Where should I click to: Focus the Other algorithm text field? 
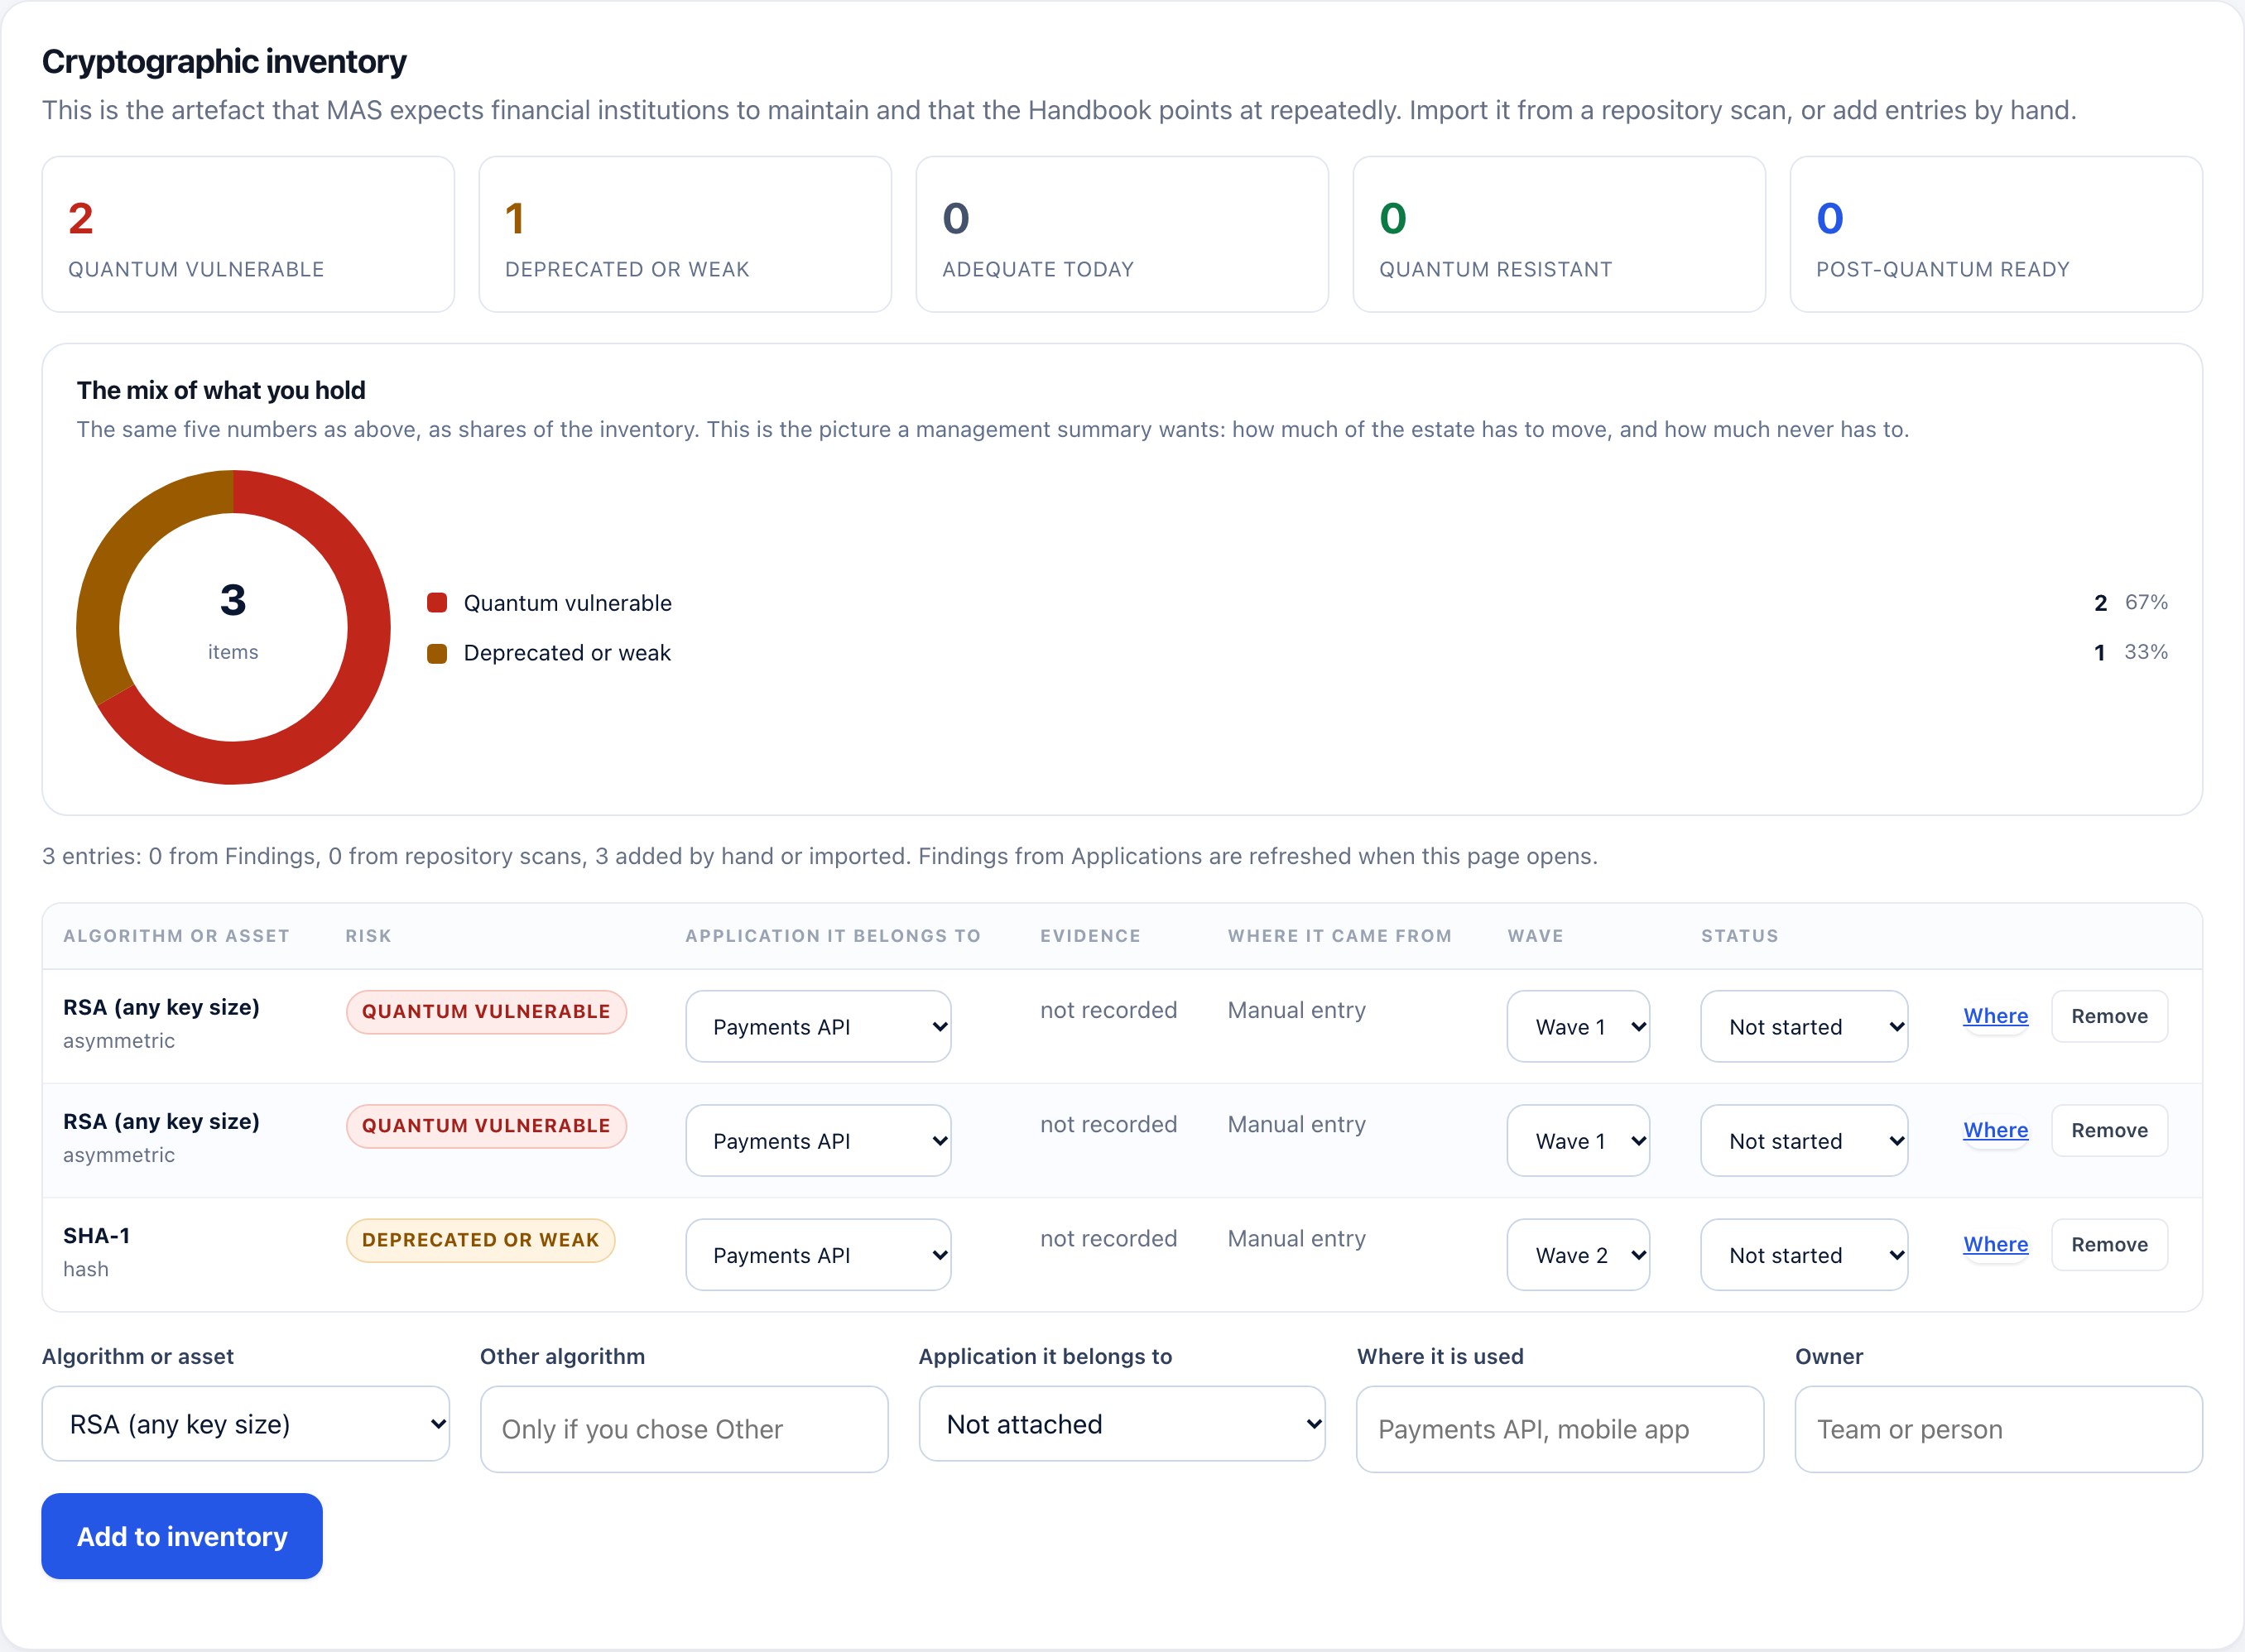coord(684,1429)
